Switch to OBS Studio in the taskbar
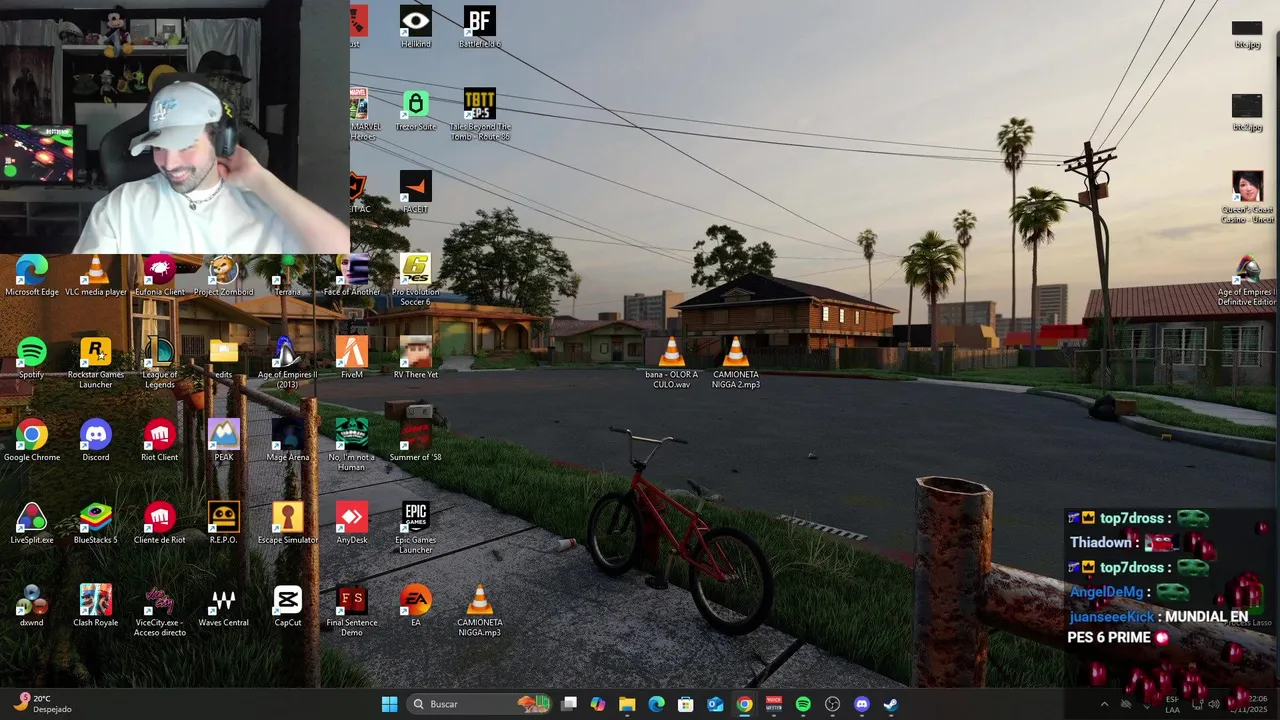This screenshot has width=1280, height=720. click(832, 704)
